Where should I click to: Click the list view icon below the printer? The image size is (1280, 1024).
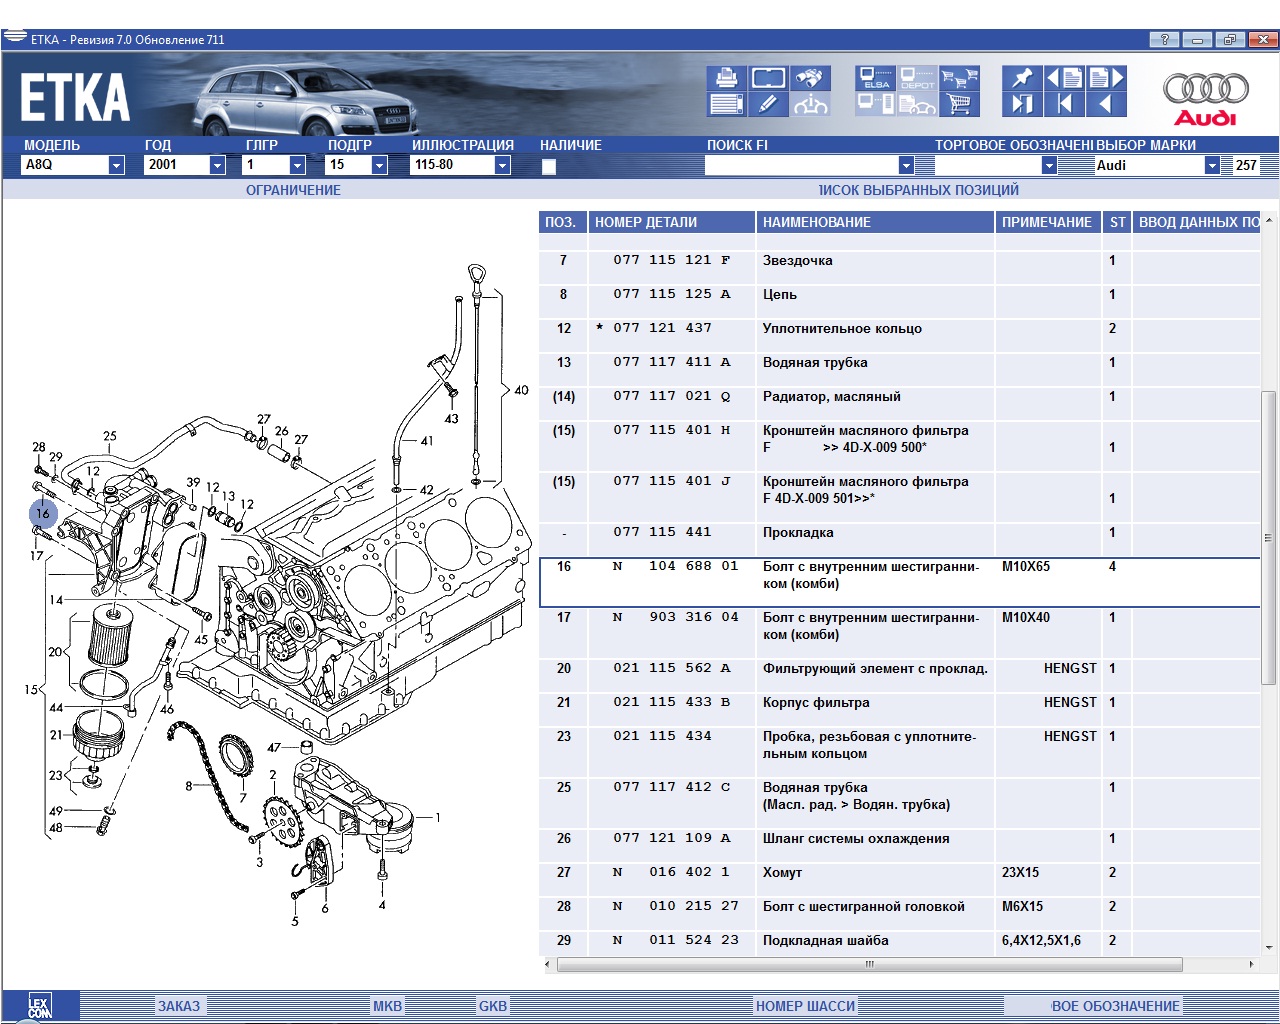[726, 104]
